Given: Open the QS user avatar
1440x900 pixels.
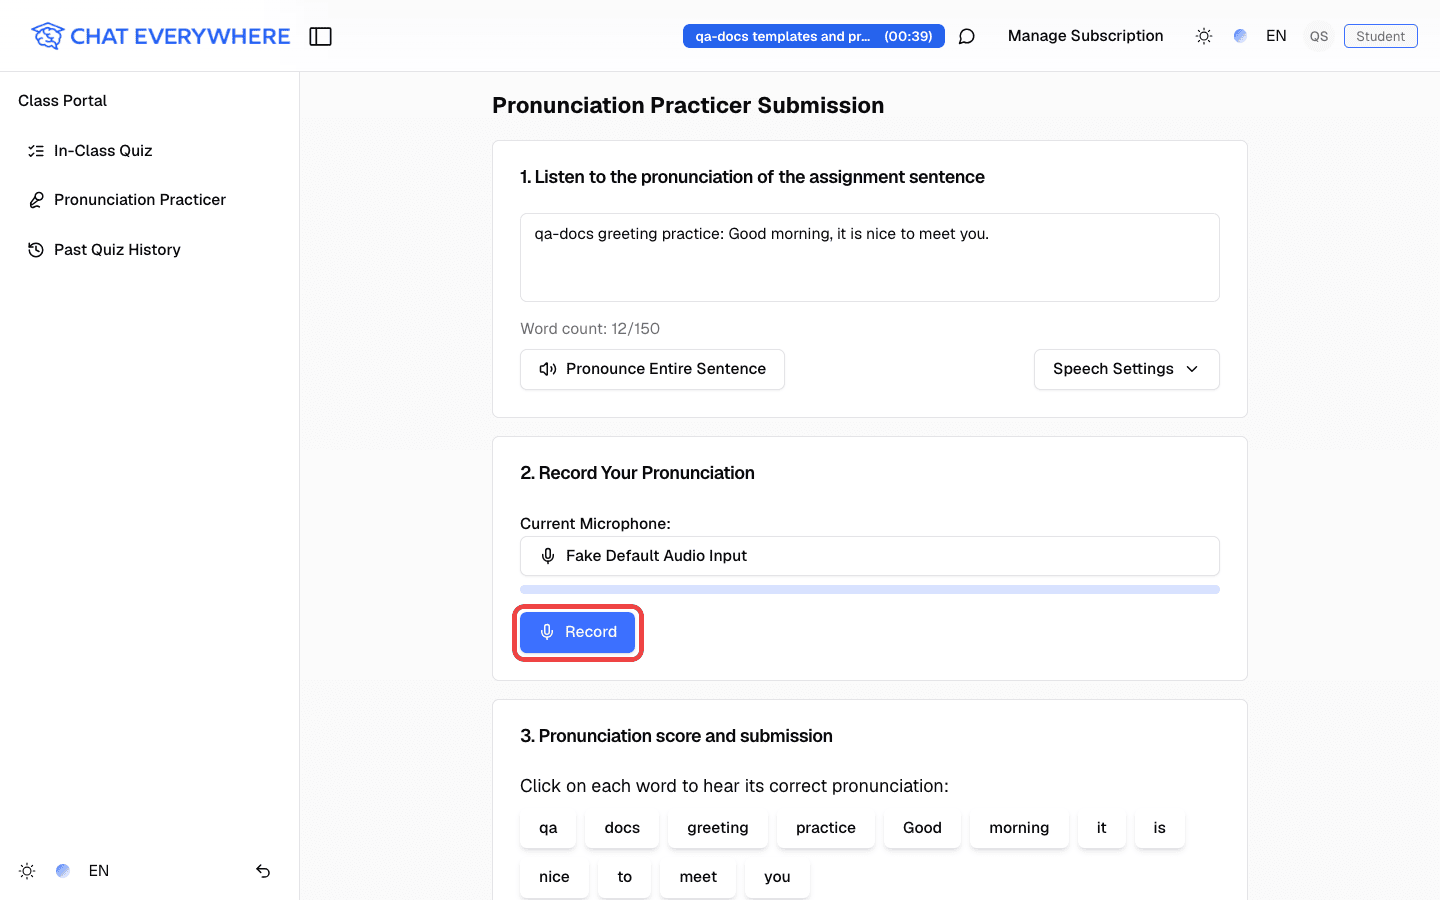Looking at the screenshot, I should (1319, 36).
